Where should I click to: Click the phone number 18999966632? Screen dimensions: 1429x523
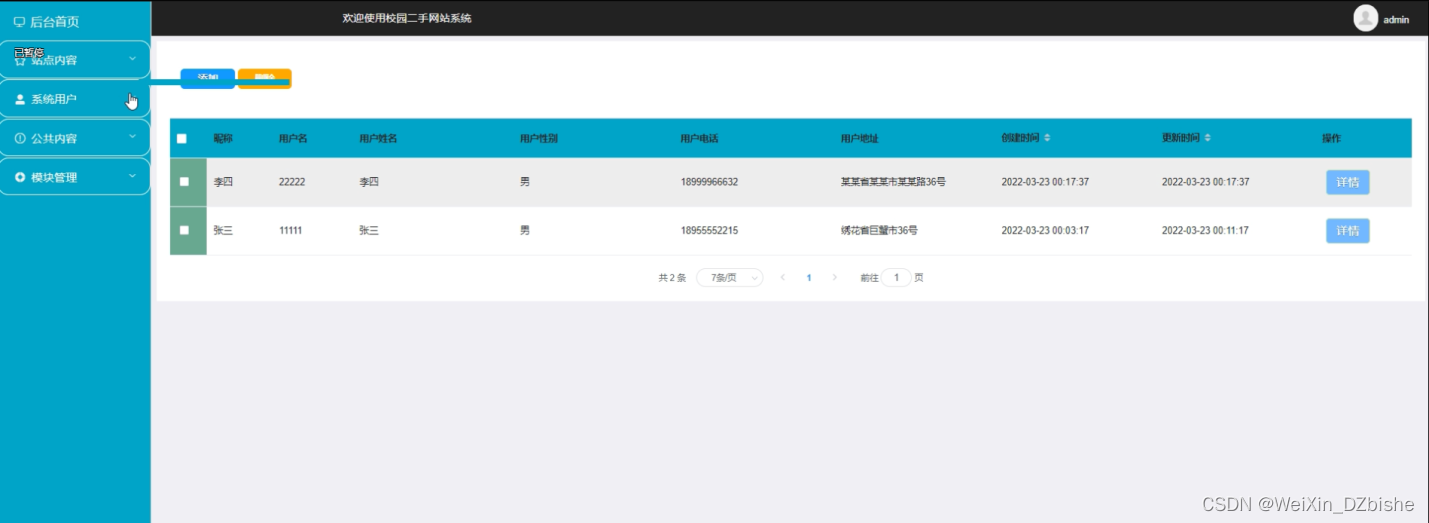(709, 182)
